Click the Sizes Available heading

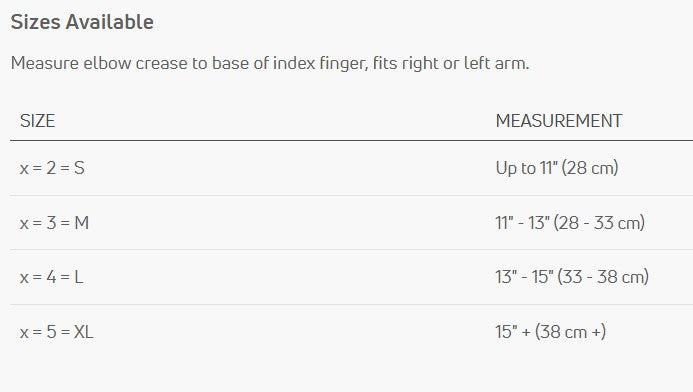pyautogui.click(x=82, y=22)
